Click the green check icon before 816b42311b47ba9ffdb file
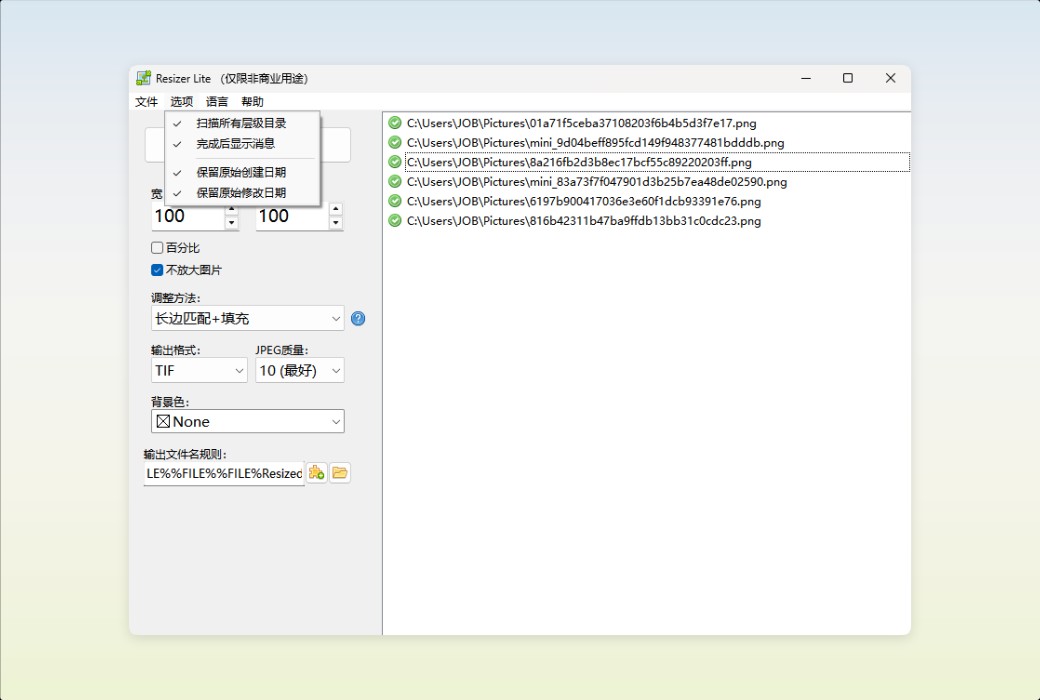This screenshot has height=700, width=1040. 393,221
